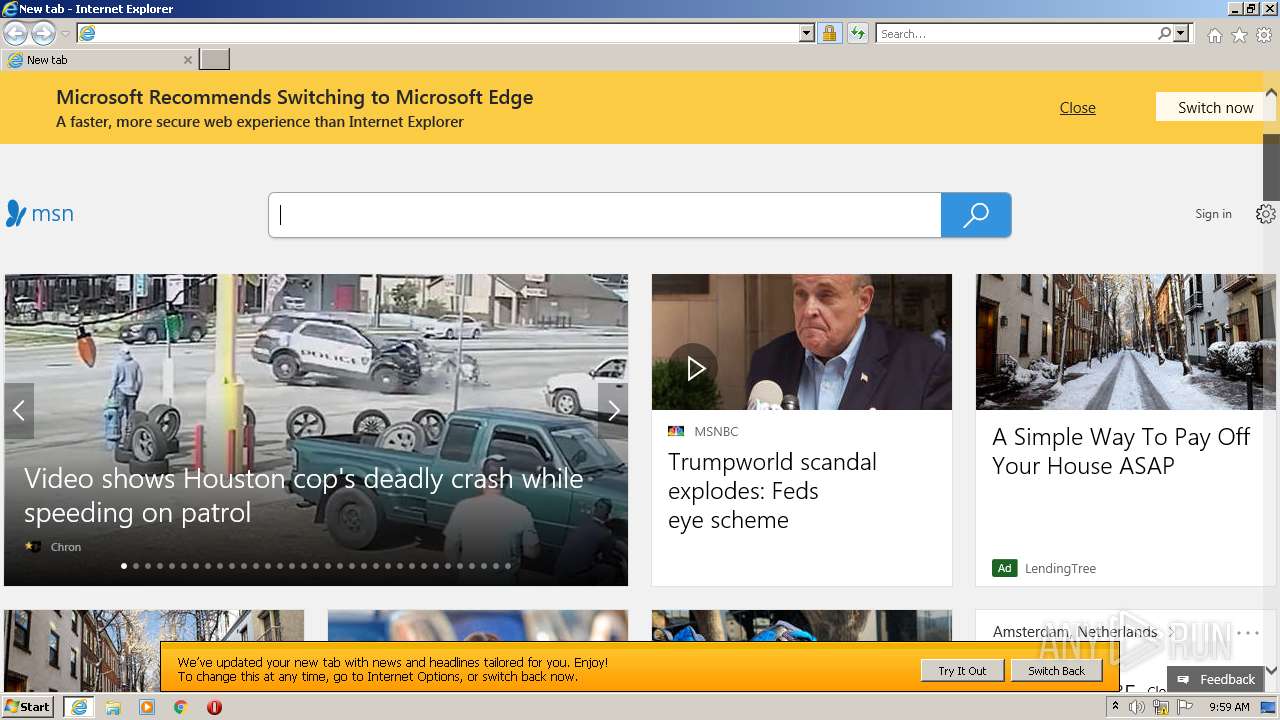Launch Chrome from the taskbar

181,707
